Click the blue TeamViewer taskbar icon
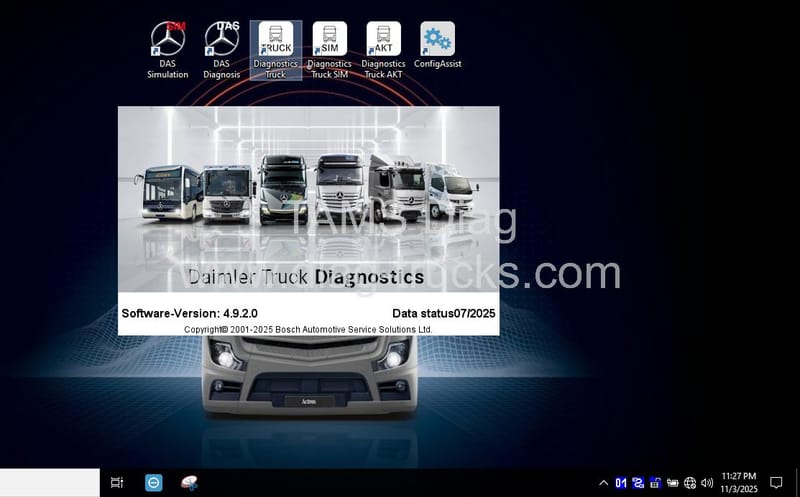 (154, 483)
